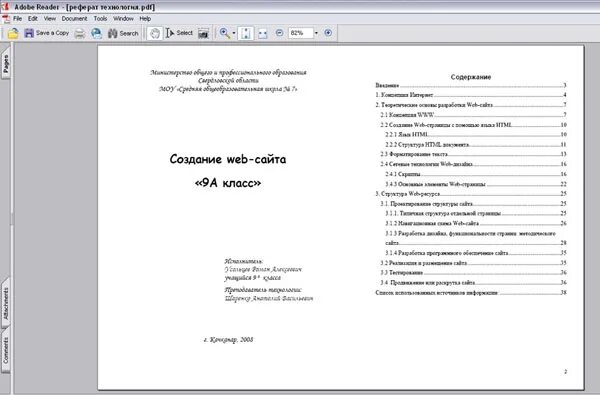600x395 pixels.
Task: Open the File menu
Action: (x=18, y=18)
